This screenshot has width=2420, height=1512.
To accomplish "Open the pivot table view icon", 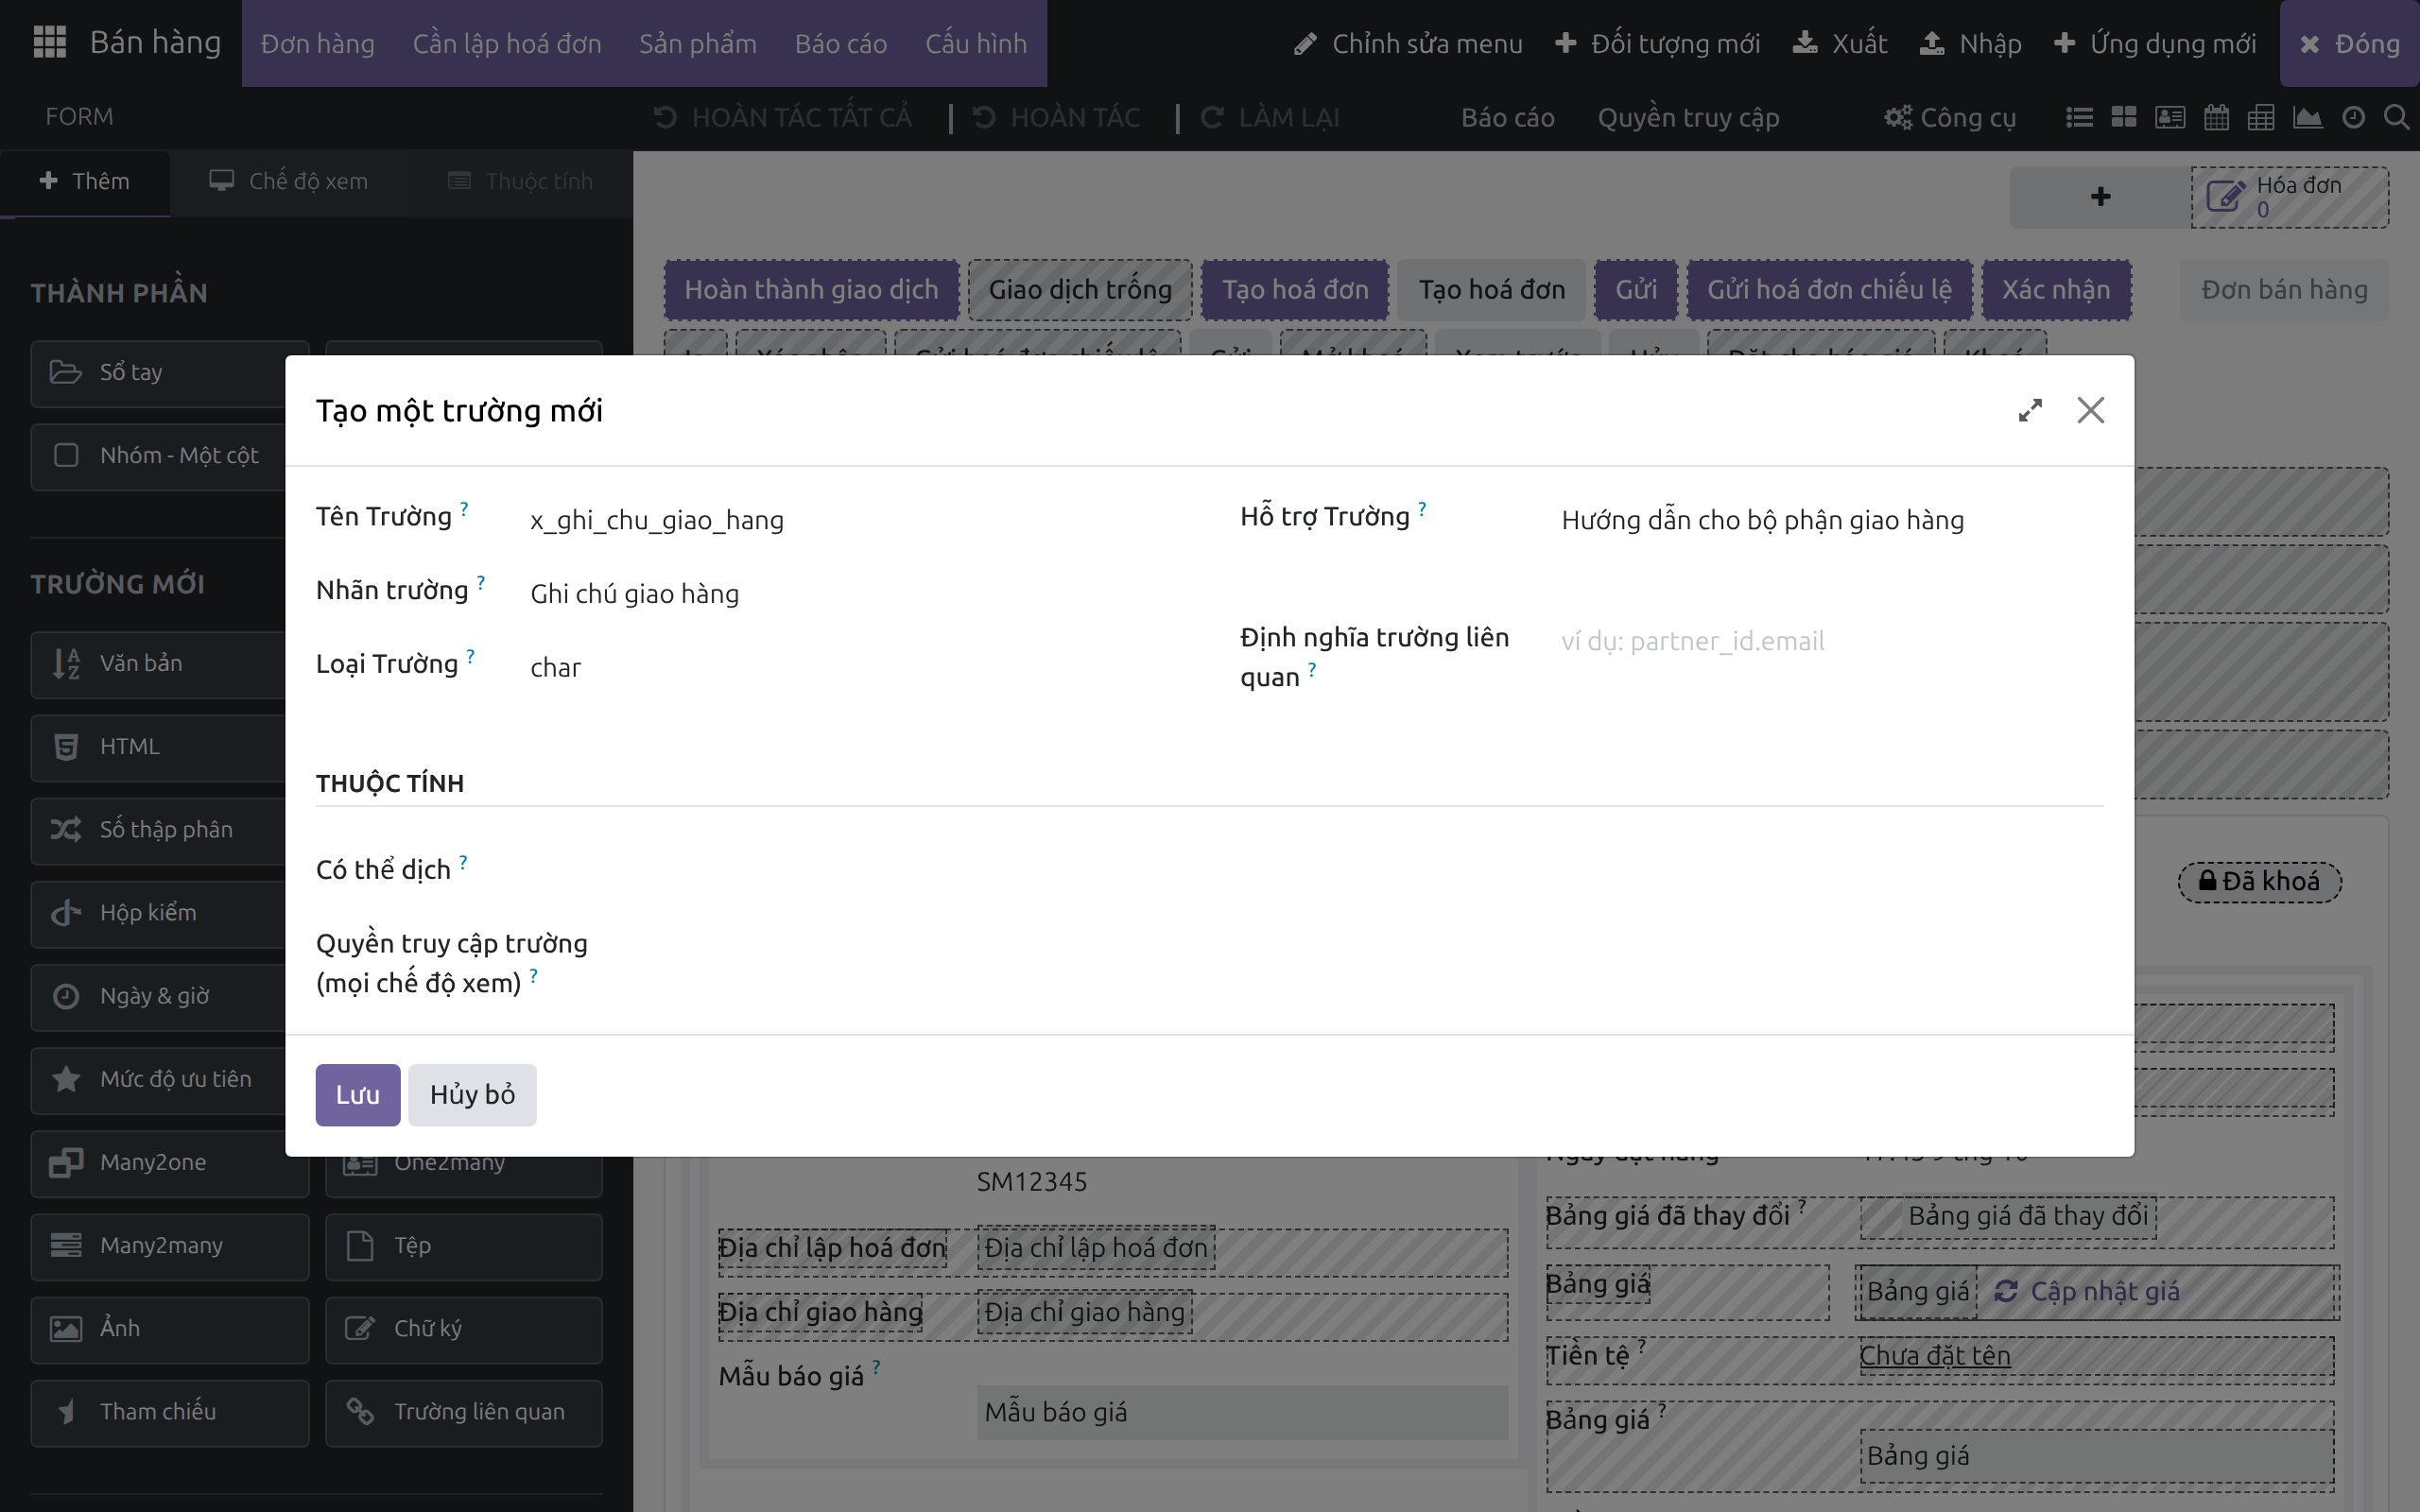I will tap(2261, 117).
